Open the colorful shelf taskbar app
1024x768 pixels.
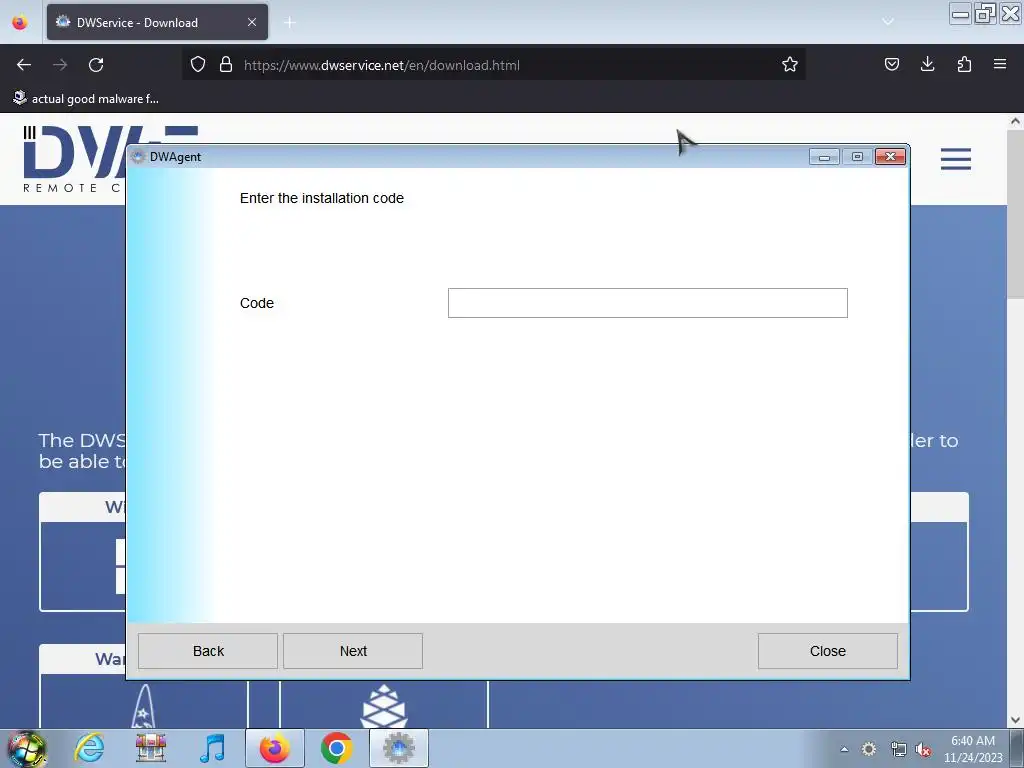tap(151, 748)
